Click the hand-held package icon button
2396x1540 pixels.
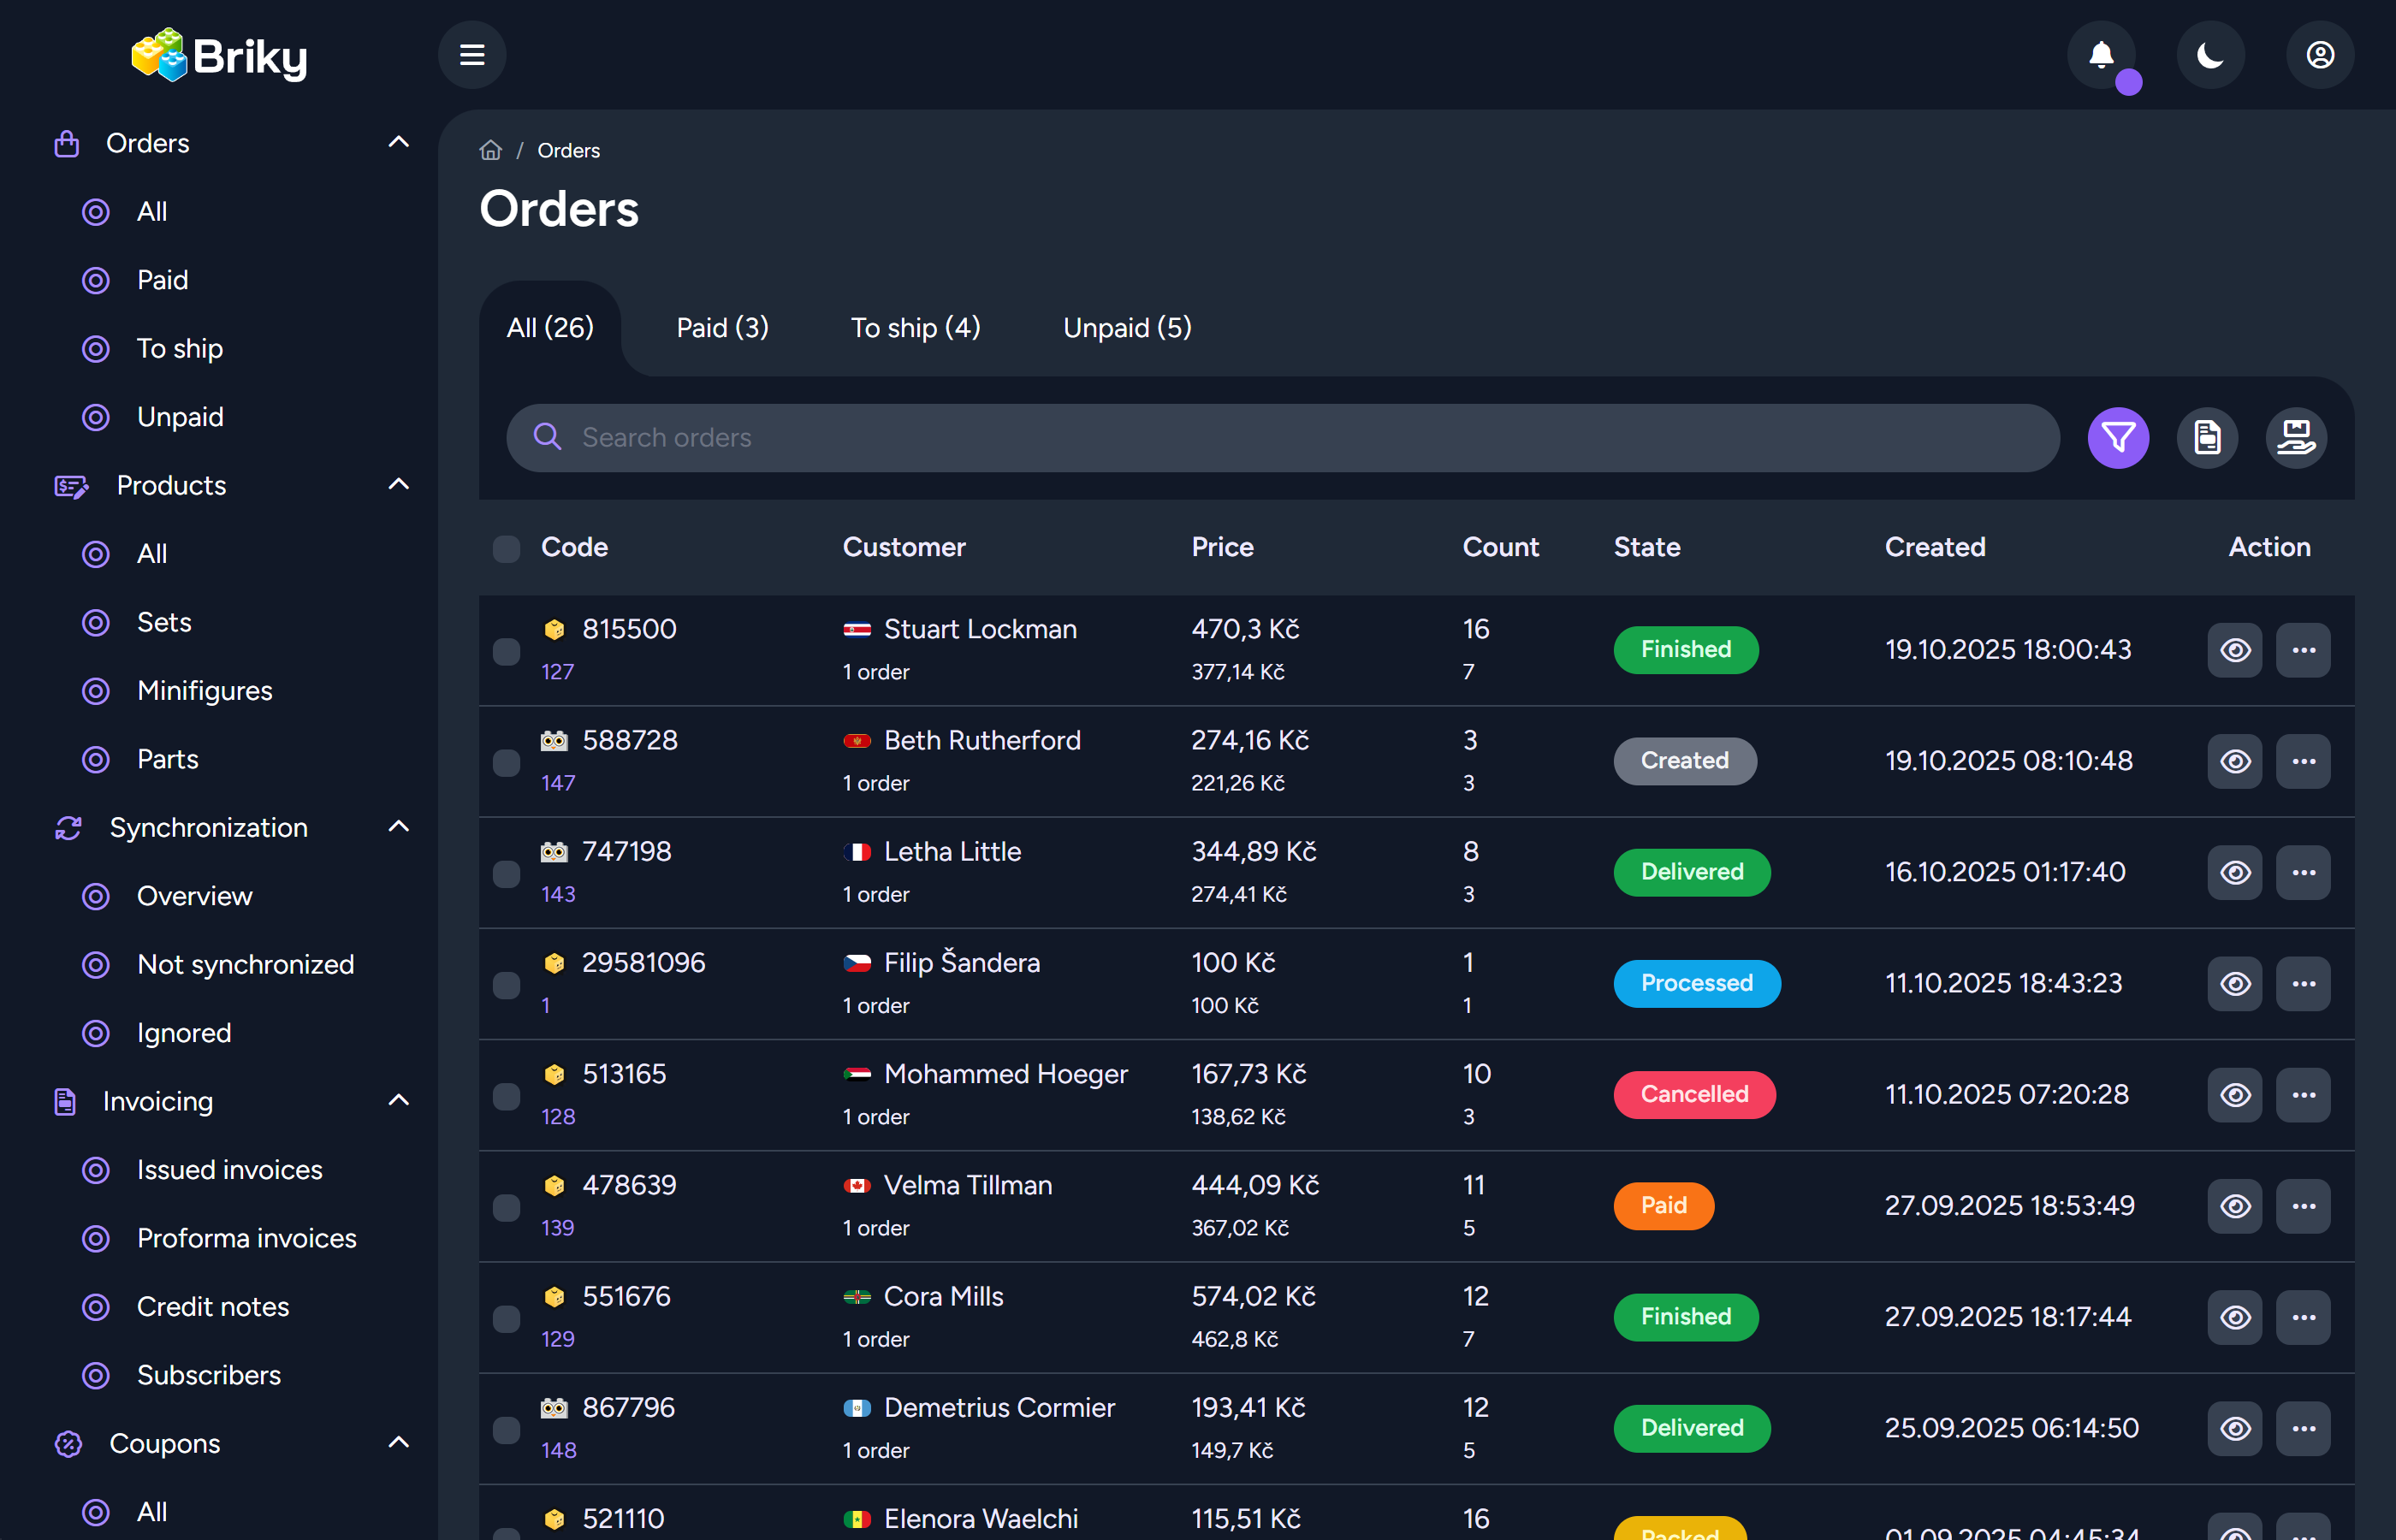2295,438
